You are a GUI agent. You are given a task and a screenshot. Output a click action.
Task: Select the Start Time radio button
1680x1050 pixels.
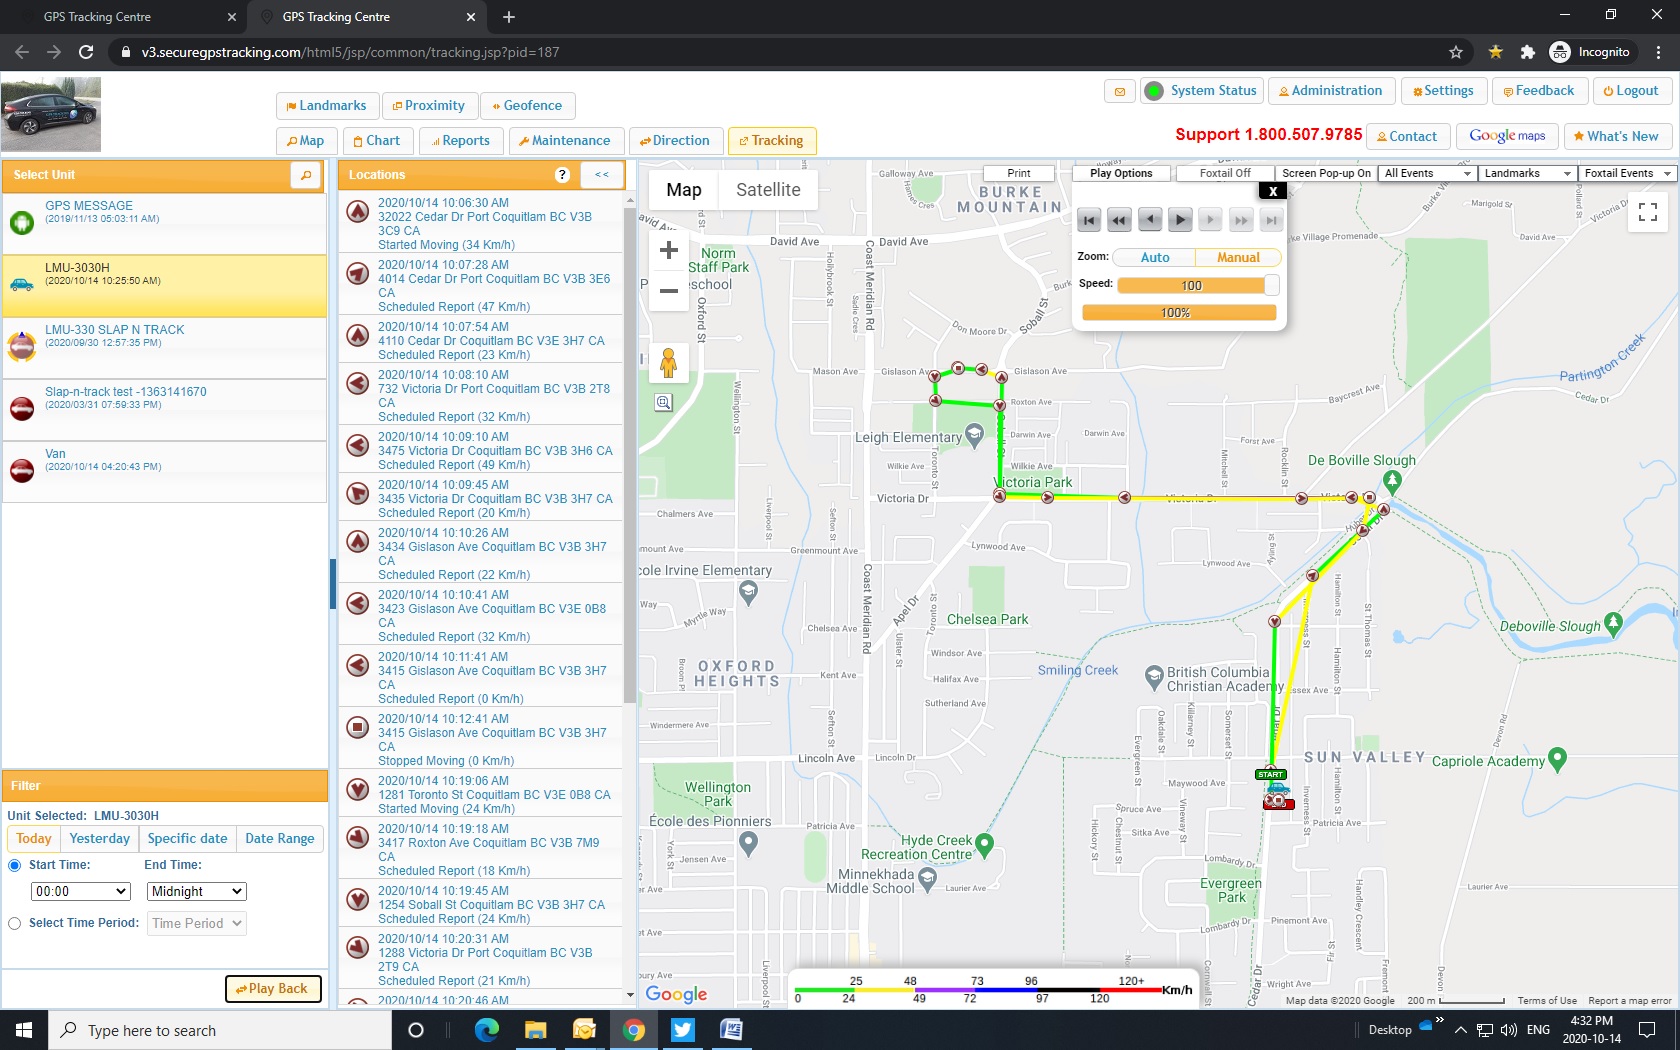(14, 864)
